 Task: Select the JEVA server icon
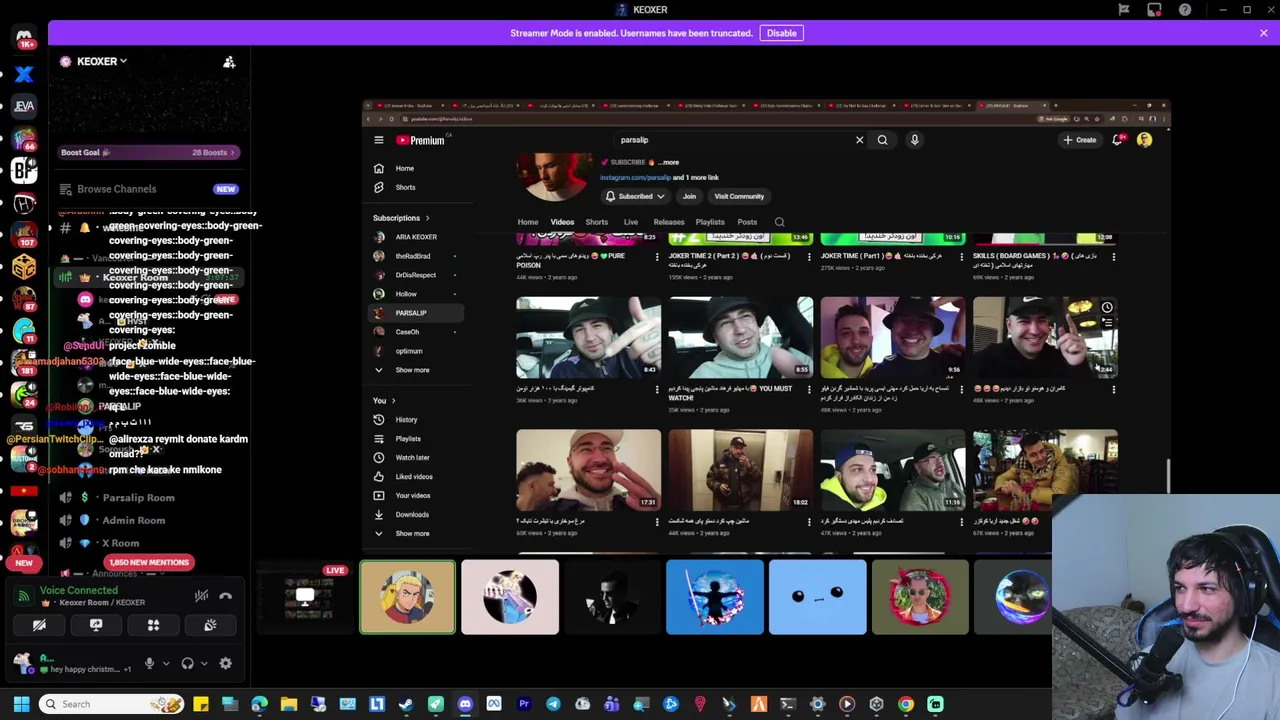click(24, 105)
